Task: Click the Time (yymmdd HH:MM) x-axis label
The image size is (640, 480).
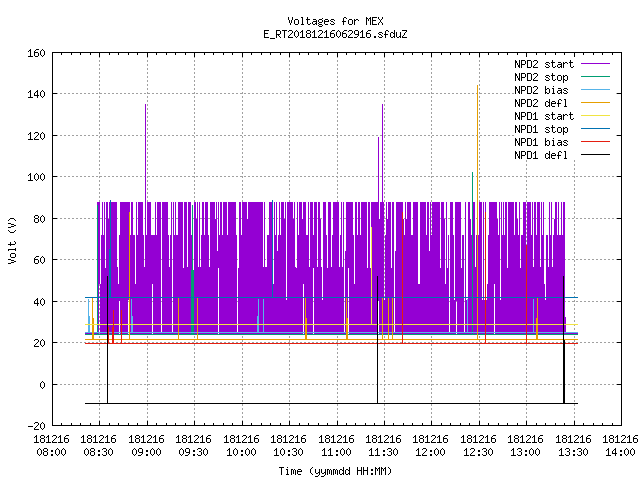Action: 335,471
